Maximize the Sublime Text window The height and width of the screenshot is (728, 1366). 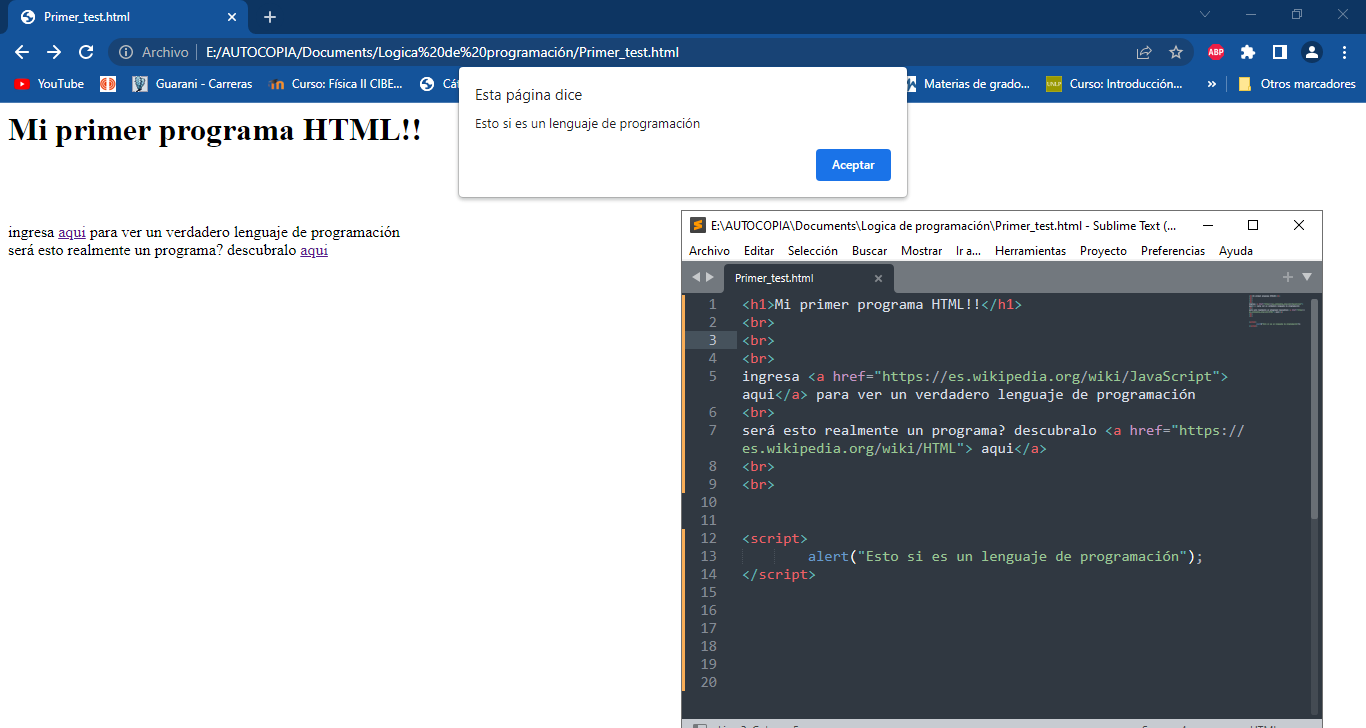coord(1253,225)
